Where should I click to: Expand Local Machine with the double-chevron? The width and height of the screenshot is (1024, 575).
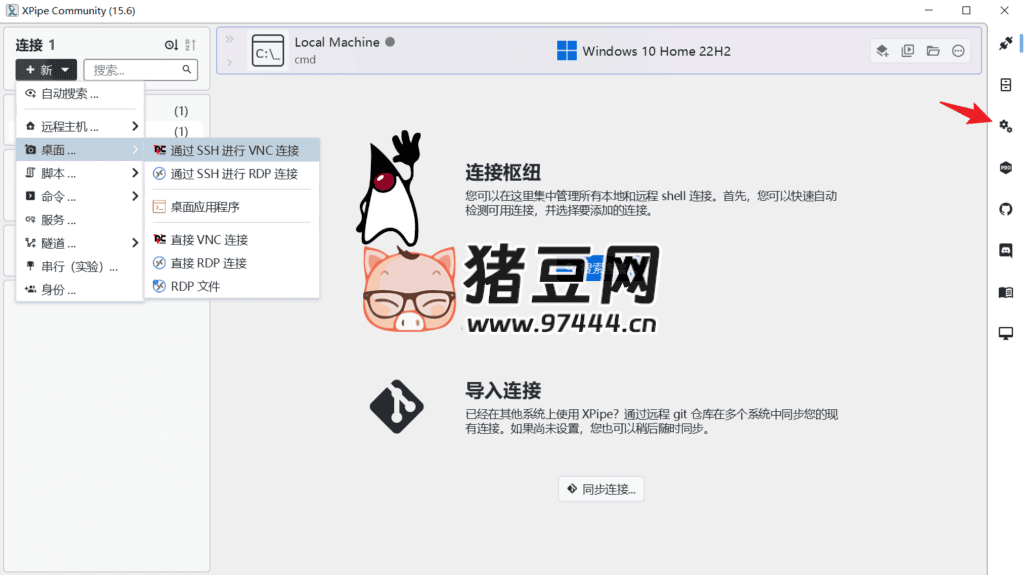(230, 39)
